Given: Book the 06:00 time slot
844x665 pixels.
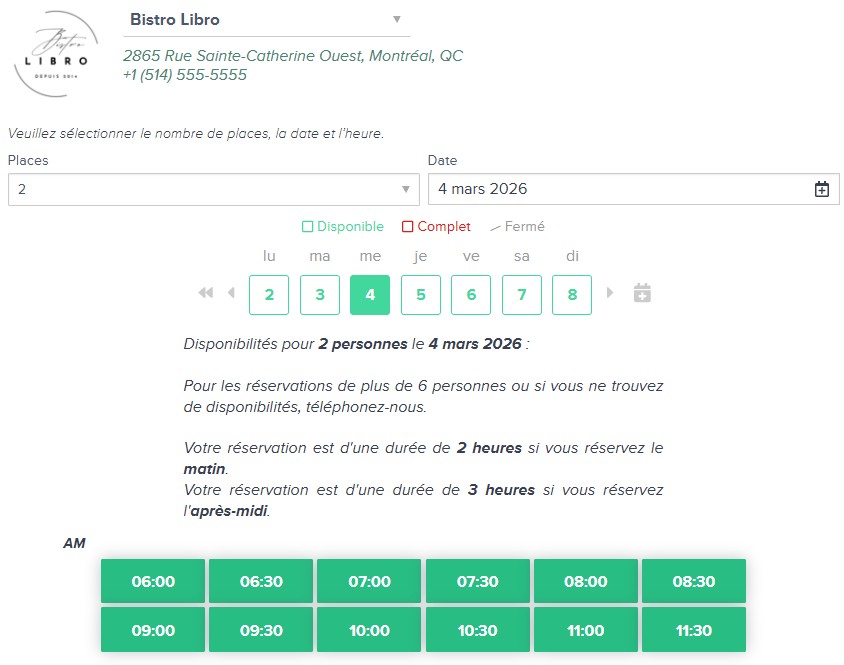Looking at the screenshot, I should (x=153, y=581).
